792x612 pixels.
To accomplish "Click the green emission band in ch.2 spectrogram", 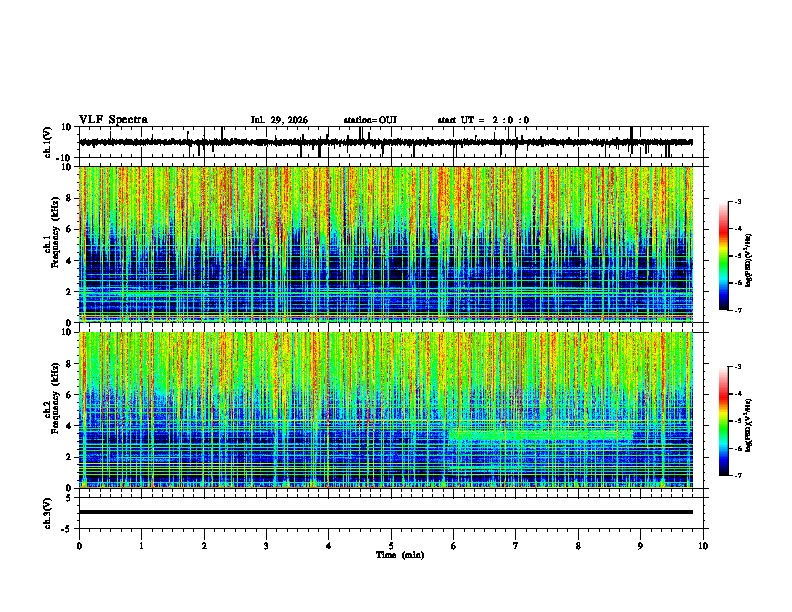I will click(540, 434).
